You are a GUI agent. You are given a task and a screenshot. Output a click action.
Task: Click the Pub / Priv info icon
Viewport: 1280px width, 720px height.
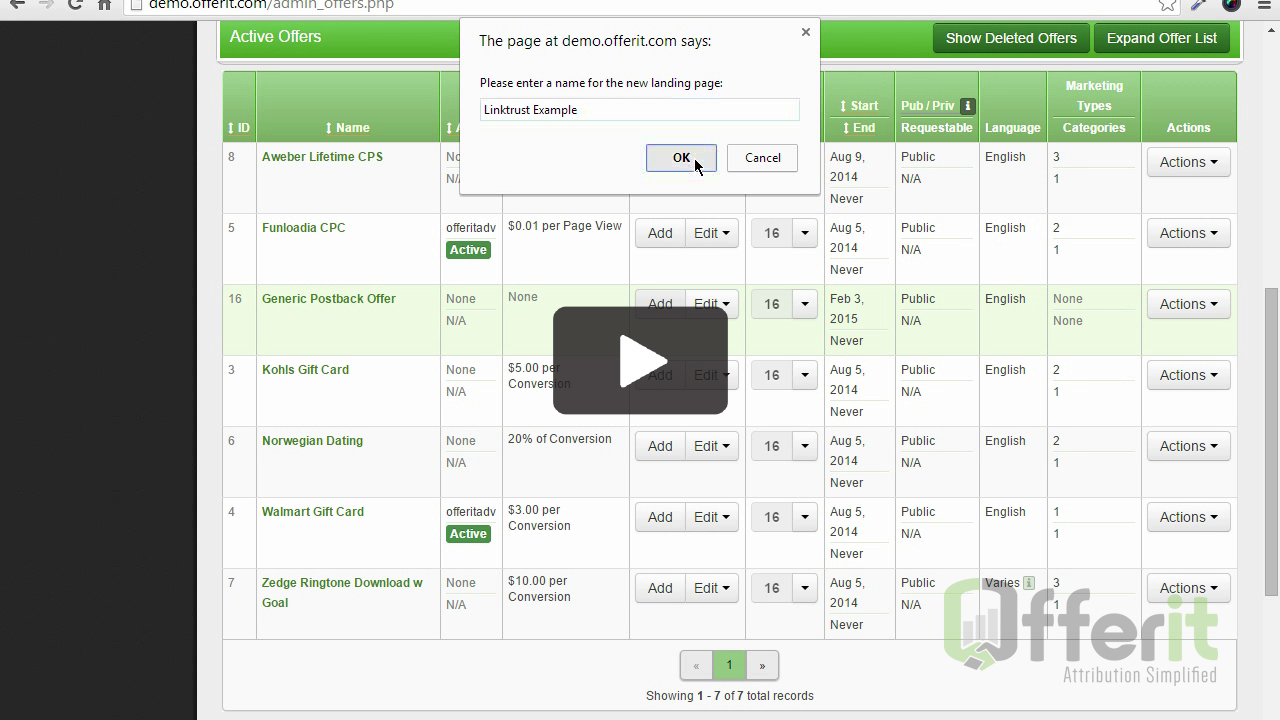click(967, 106)
